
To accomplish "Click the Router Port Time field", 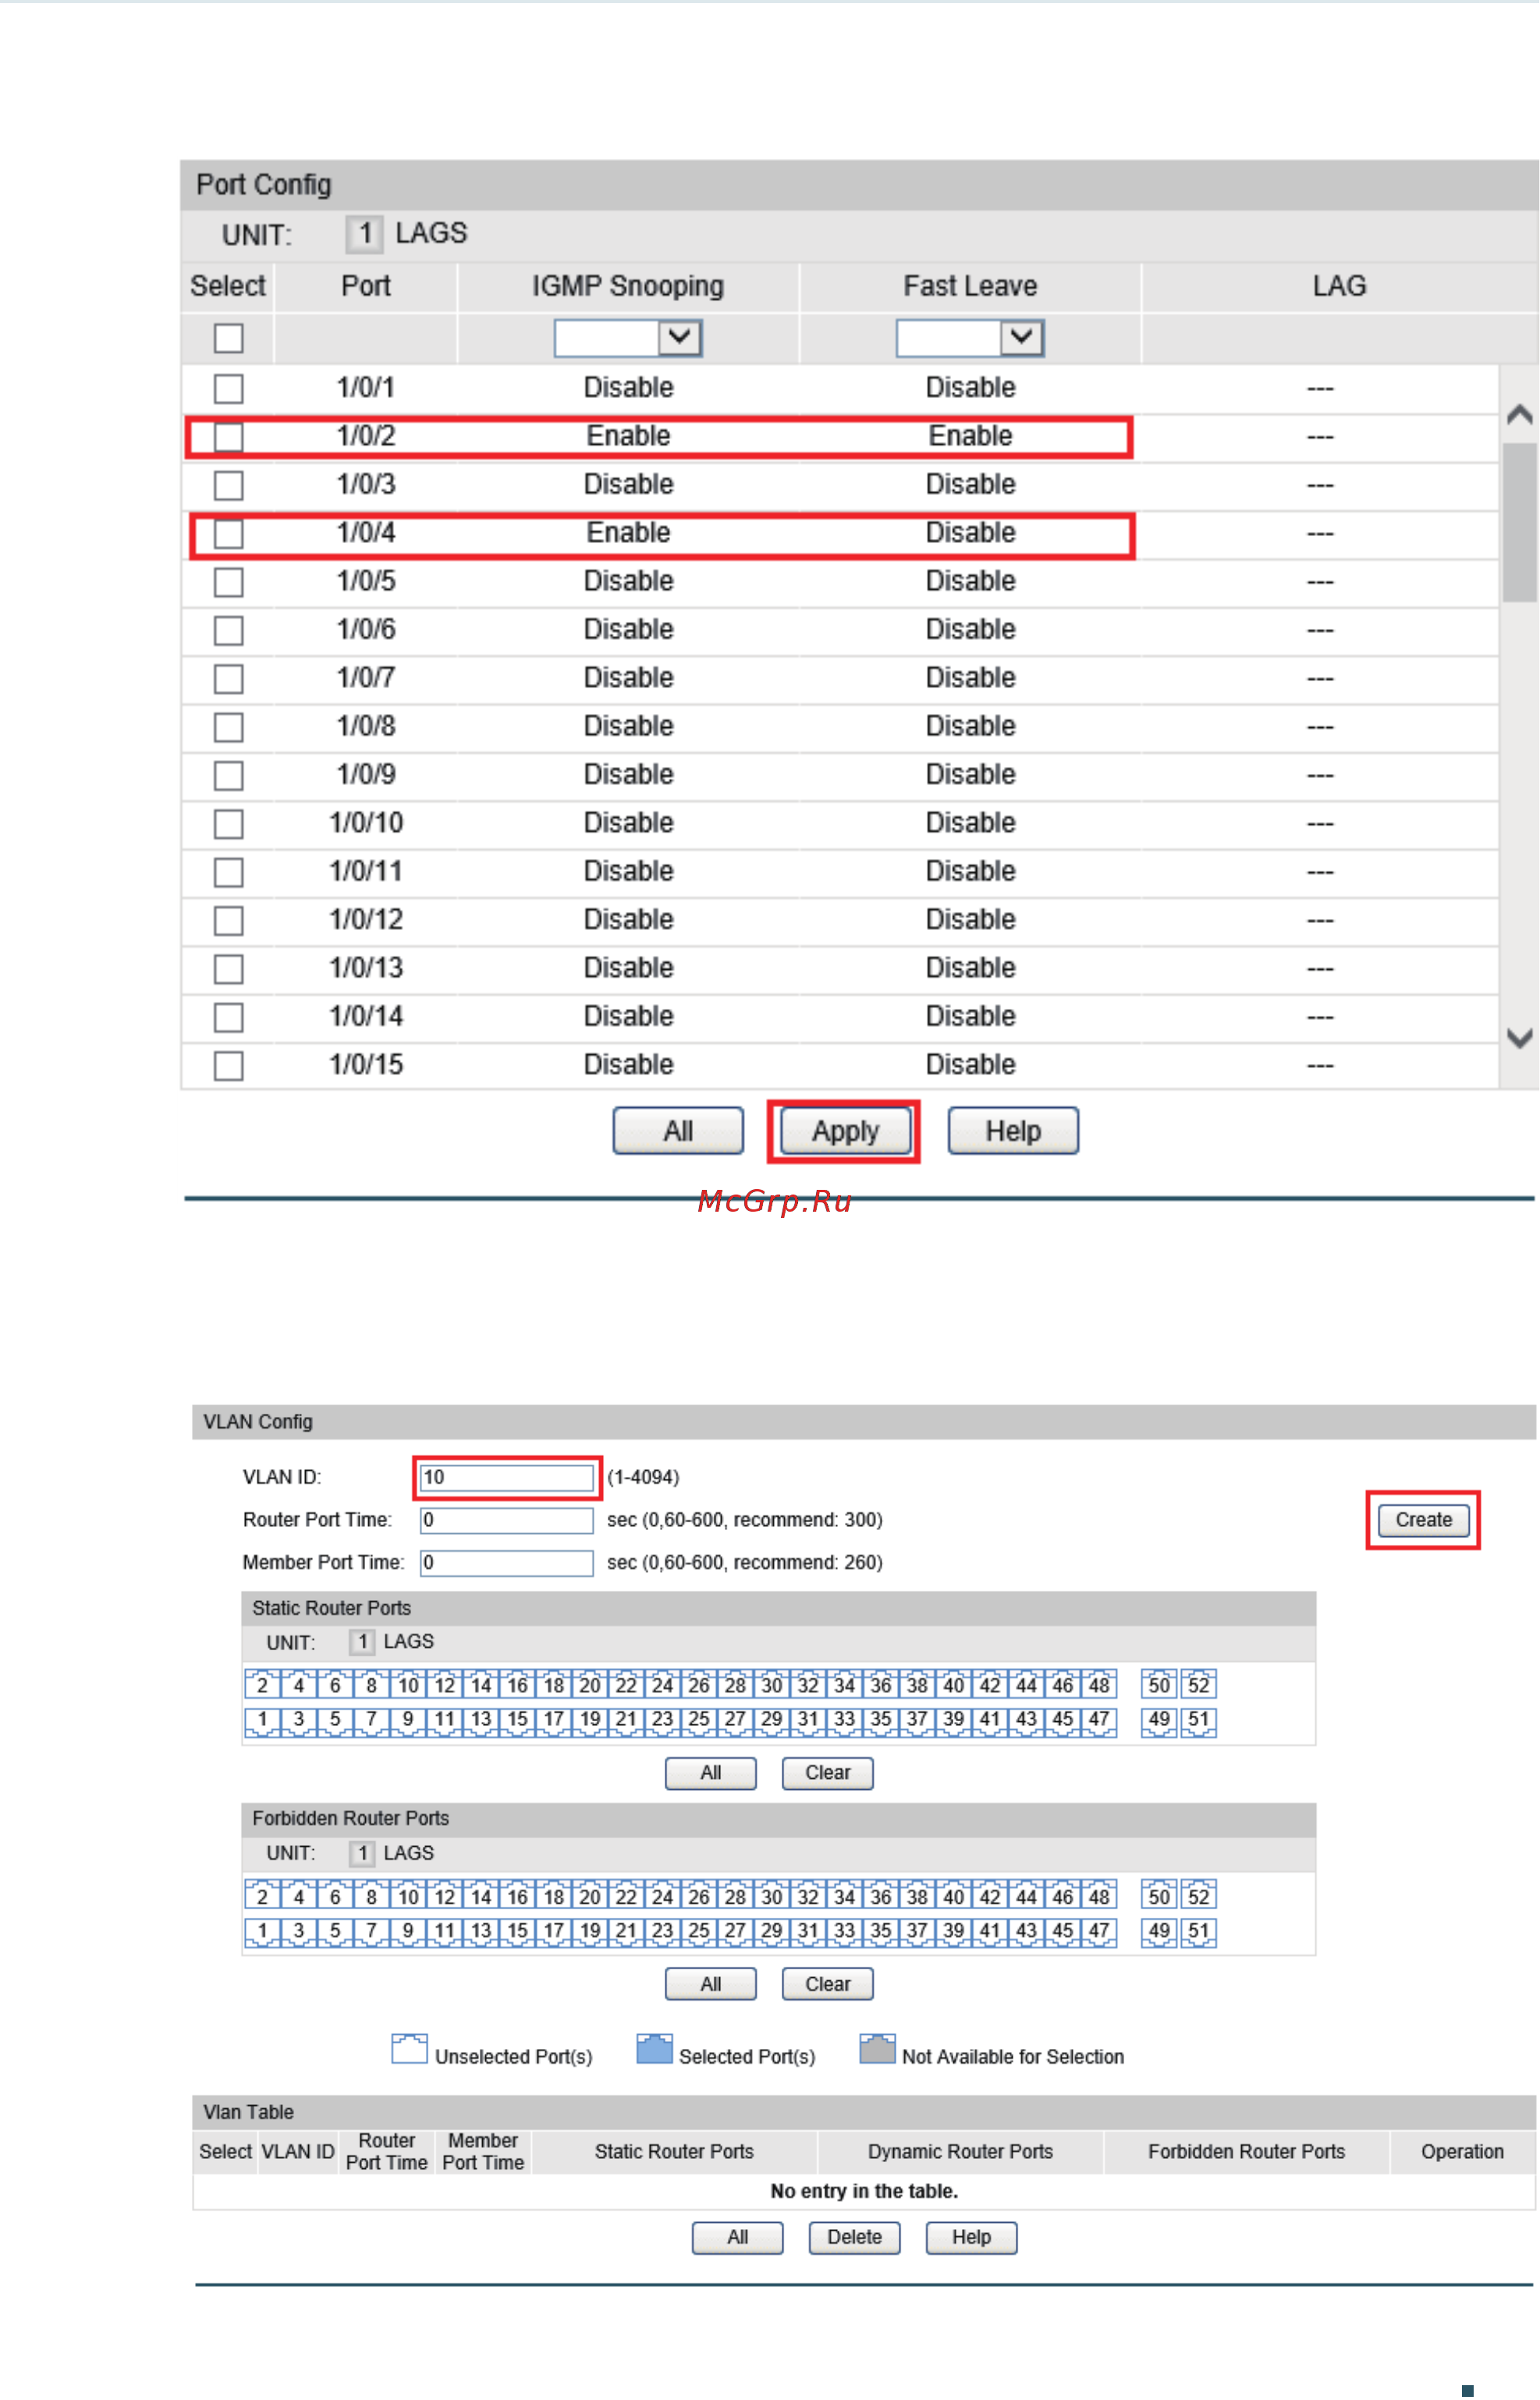I will point(507,1521).
